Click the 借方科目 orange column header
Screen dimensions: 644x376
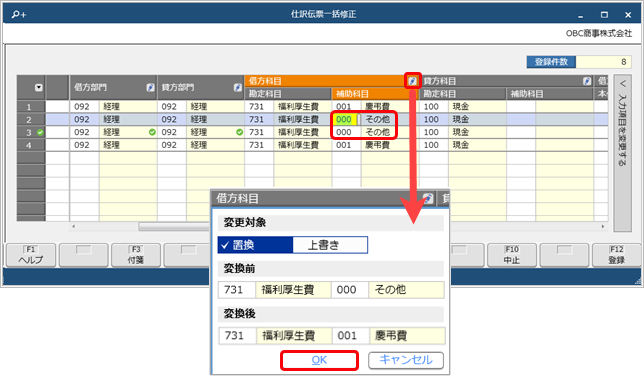[x=331, y=81]
